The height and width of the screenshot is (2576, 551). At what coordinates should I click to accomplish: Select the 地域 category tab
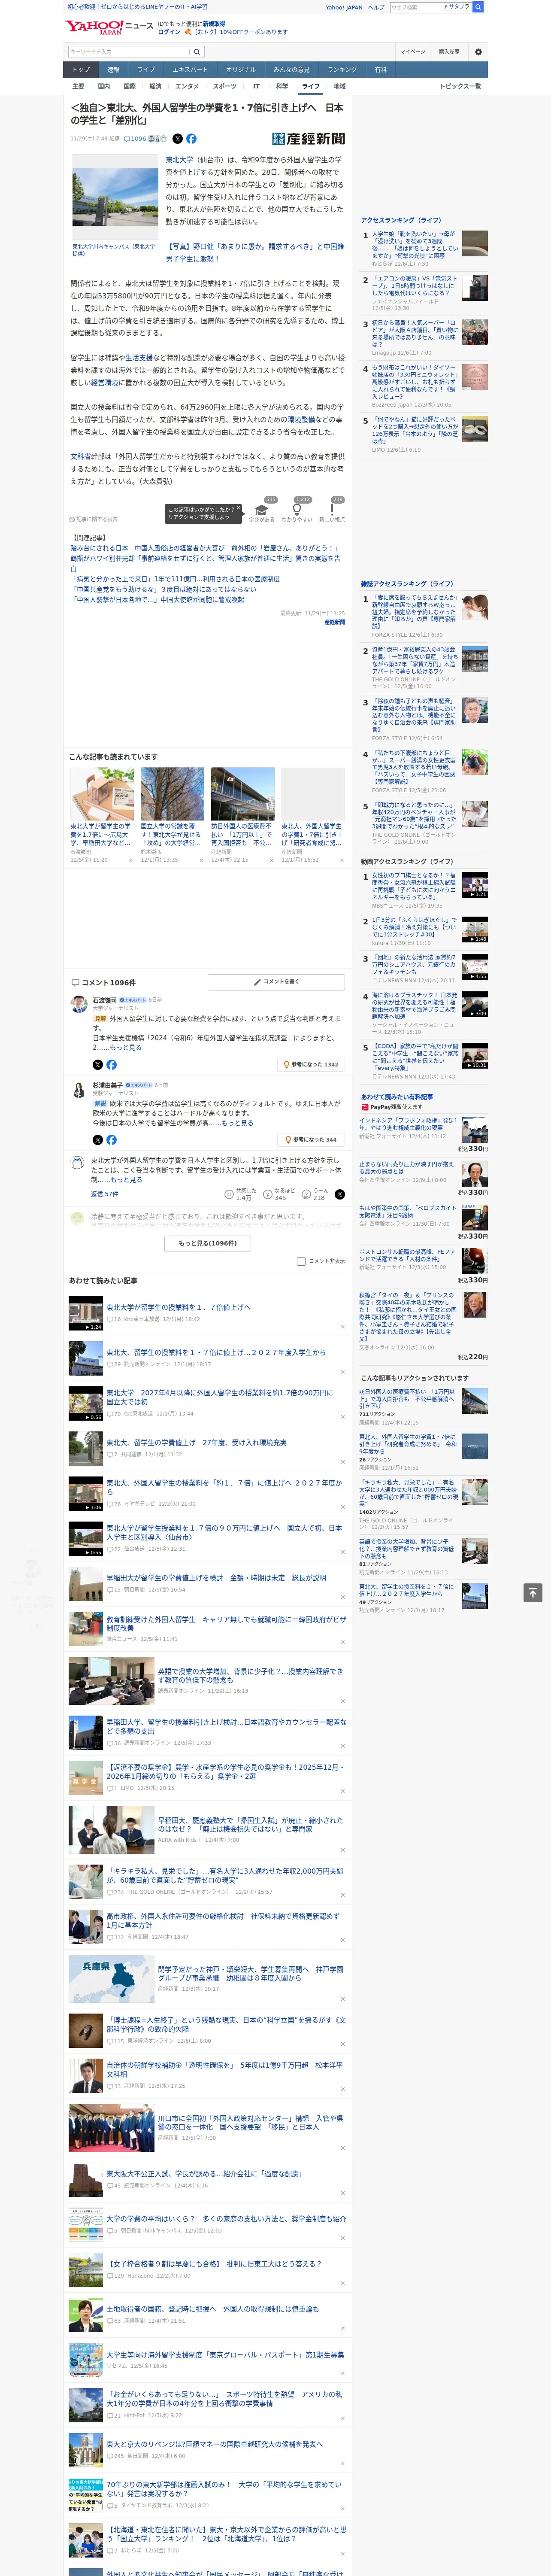[x=339, y=87]
